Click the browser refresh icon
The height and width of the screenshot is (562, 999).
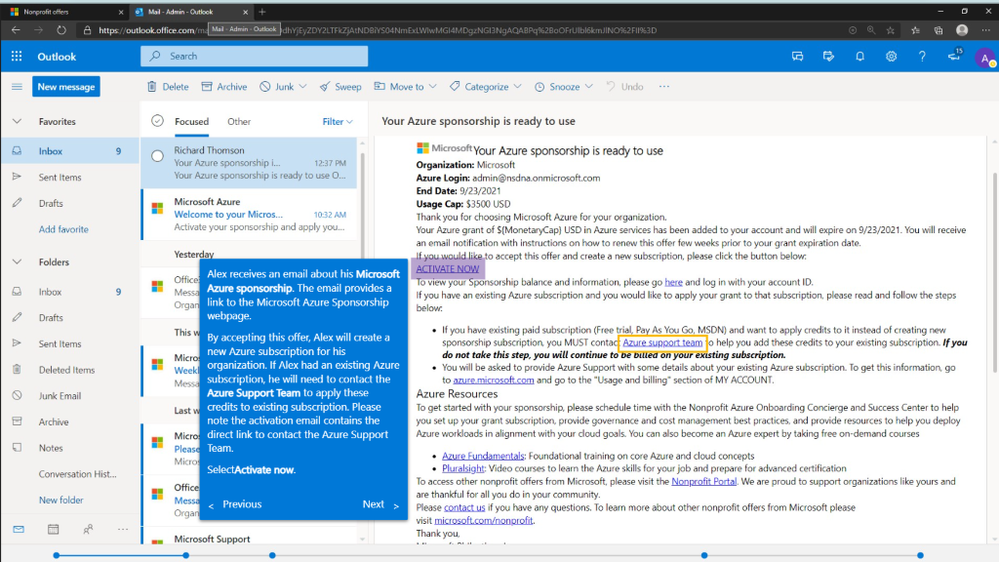click(x=61, y=30)
